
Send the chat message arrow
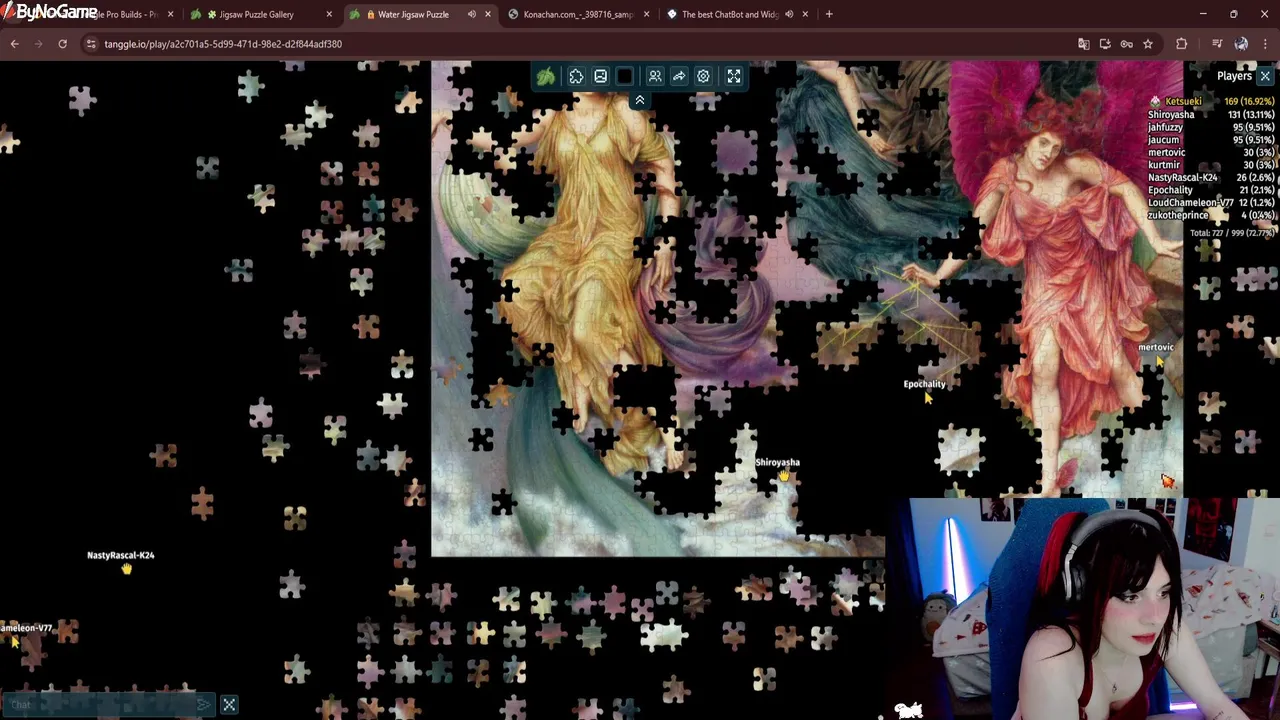pos(204,705)
